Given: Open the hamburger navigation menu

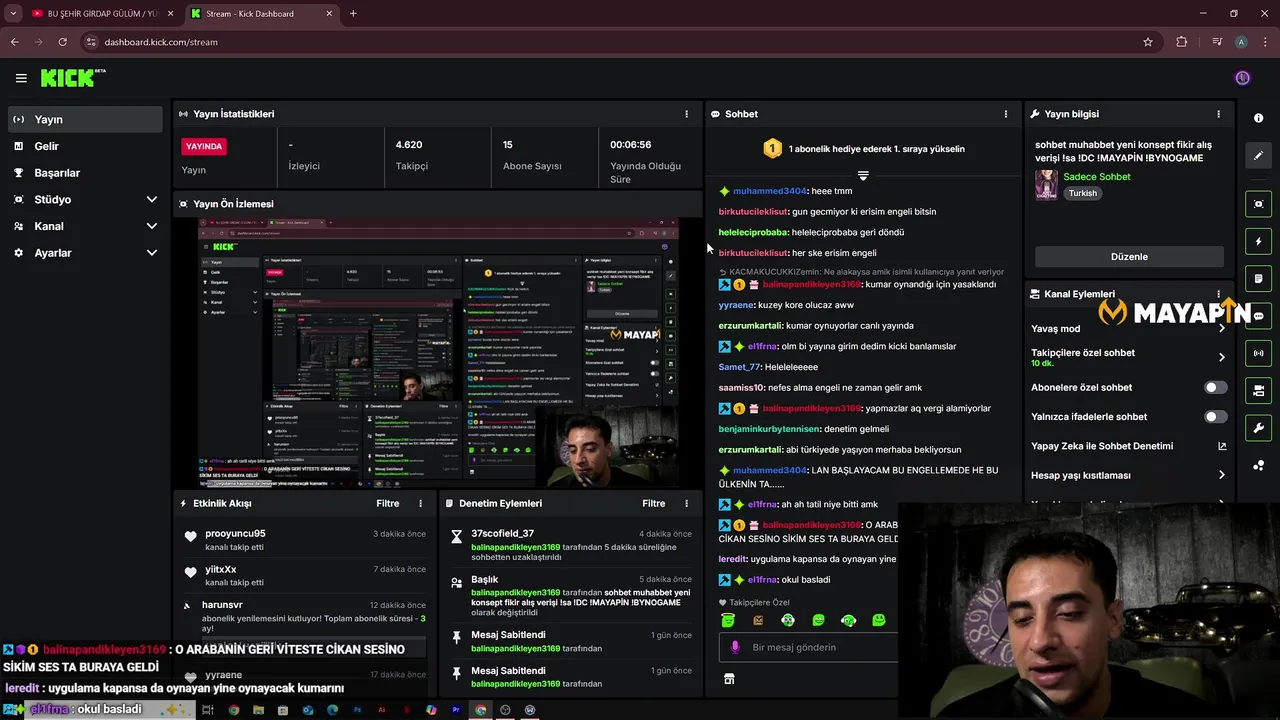Looking at the screenshot, I should tap(21, 78).
